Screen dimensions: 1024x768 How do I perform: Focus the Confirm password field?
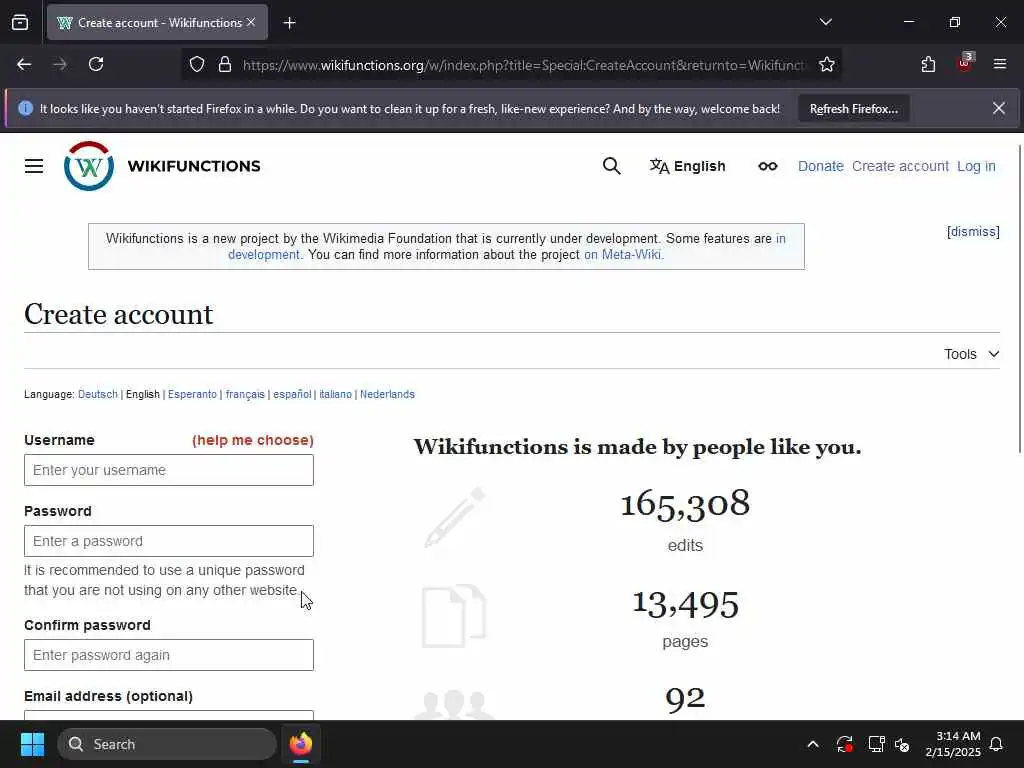click(168, 655)
